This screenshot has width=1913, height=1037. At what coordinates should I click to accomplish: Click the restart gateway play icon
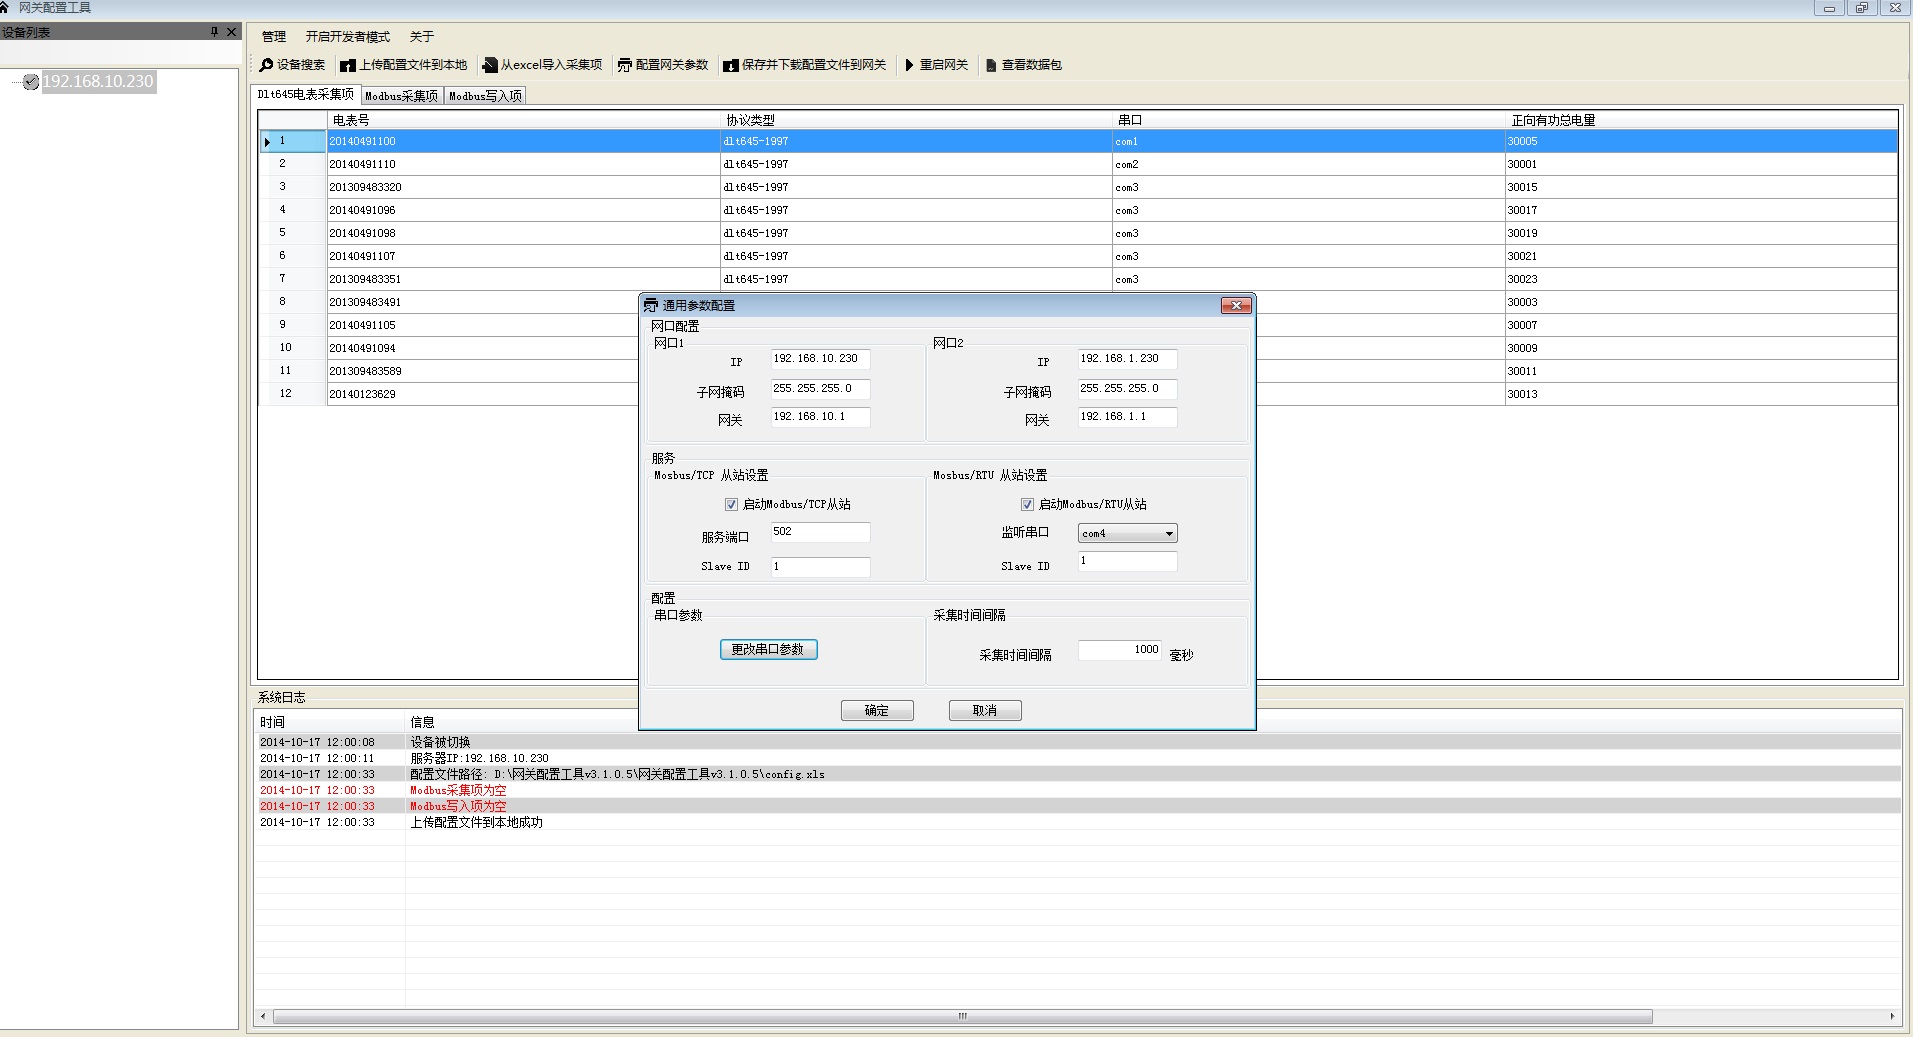(909, 65)
